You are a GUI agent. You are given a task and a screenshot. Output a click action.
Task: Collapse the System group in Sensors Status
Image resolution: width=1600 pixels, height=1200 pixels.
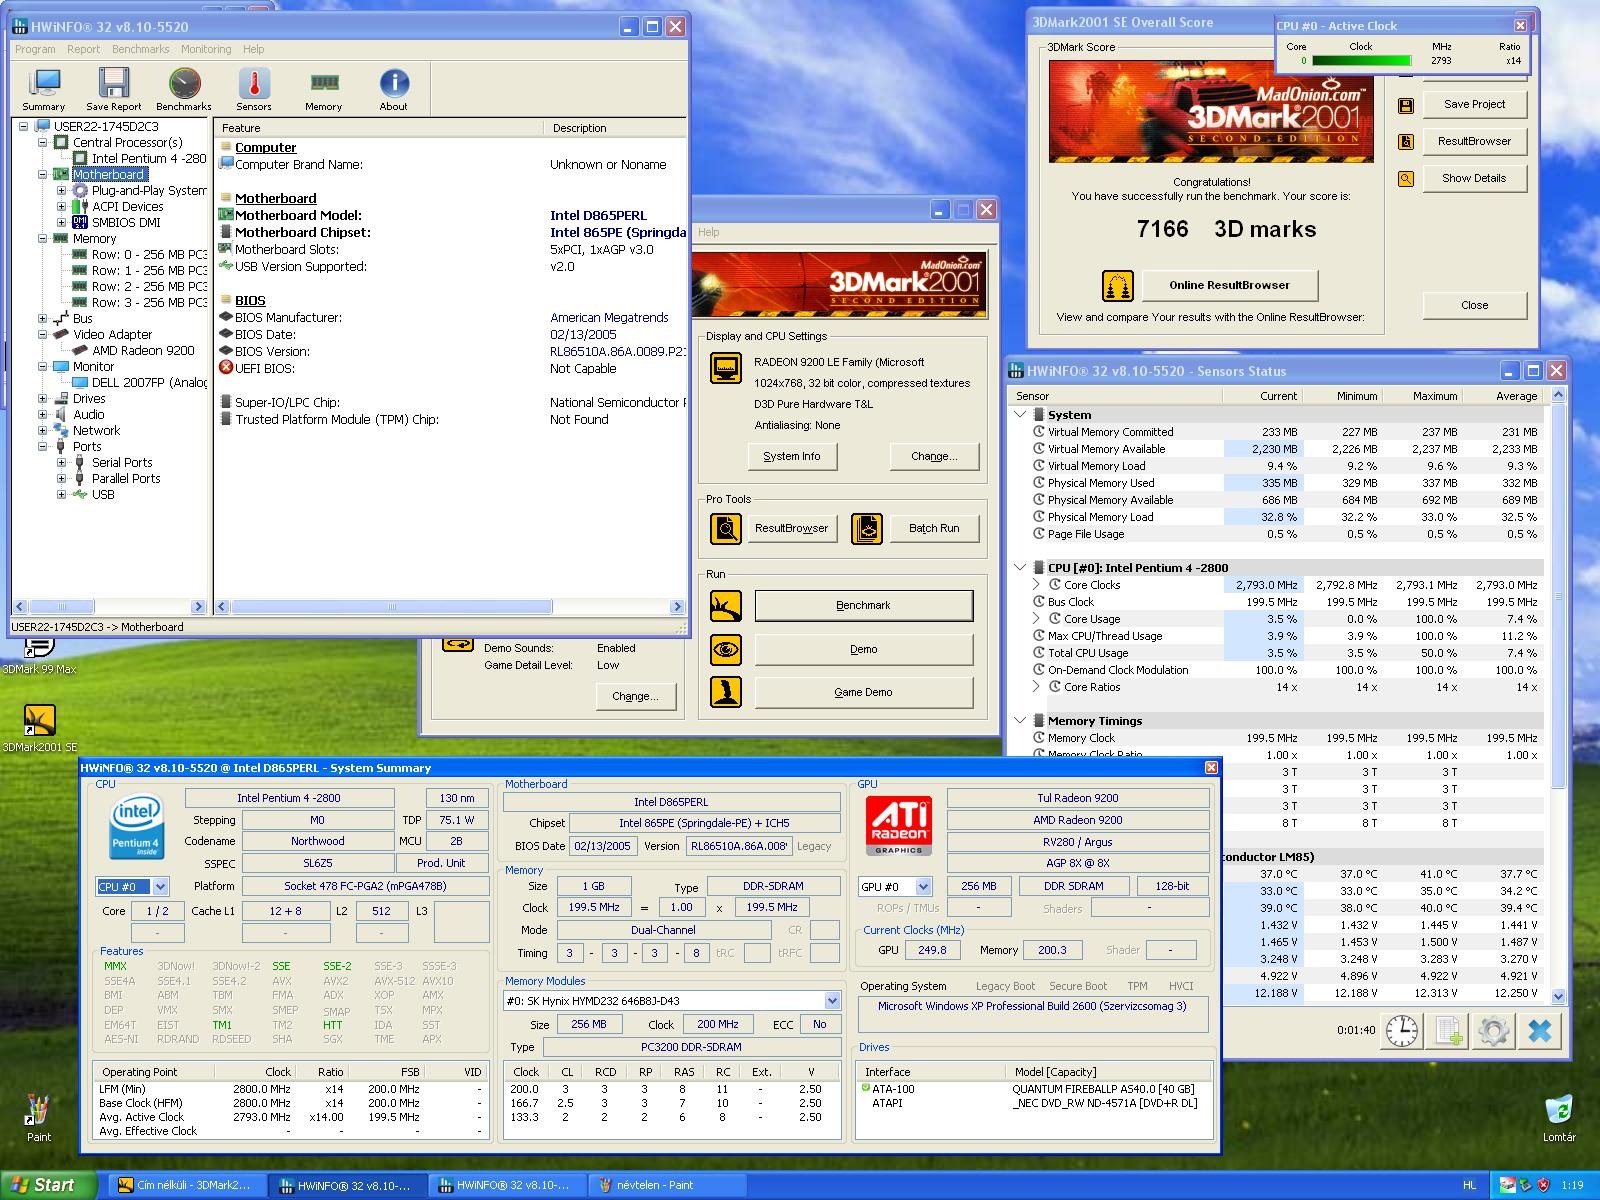click(1020, 415)
